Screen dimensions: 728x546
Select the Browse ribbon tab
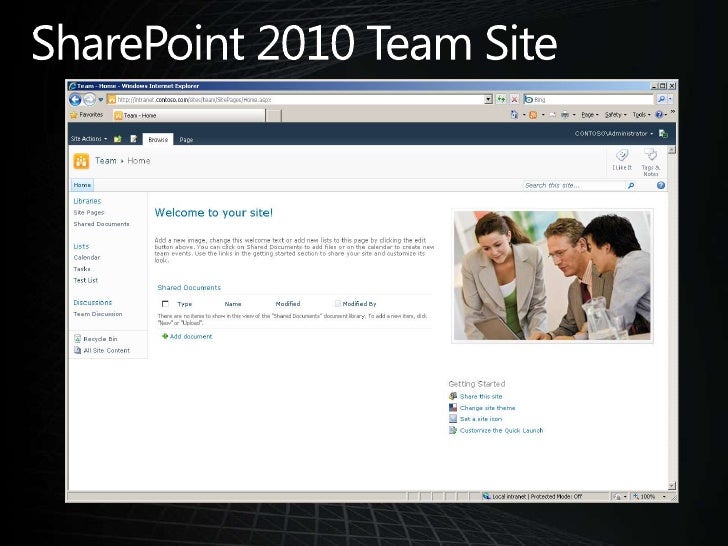(x=158, y=139)
